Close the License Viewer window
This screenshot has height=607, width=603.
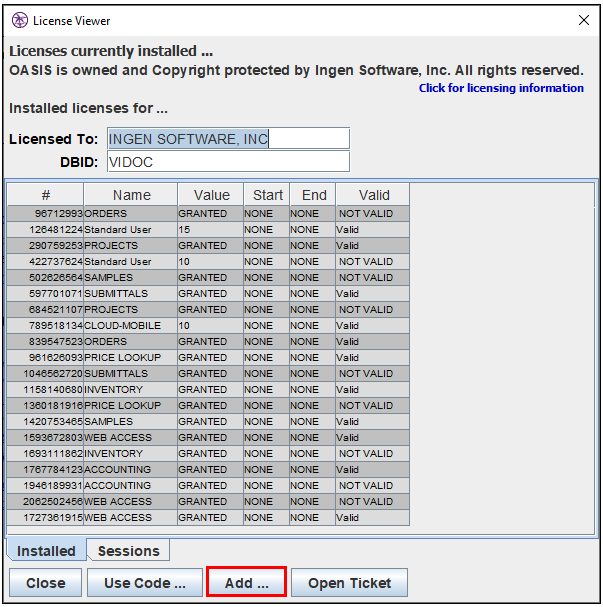coord(584,20)
